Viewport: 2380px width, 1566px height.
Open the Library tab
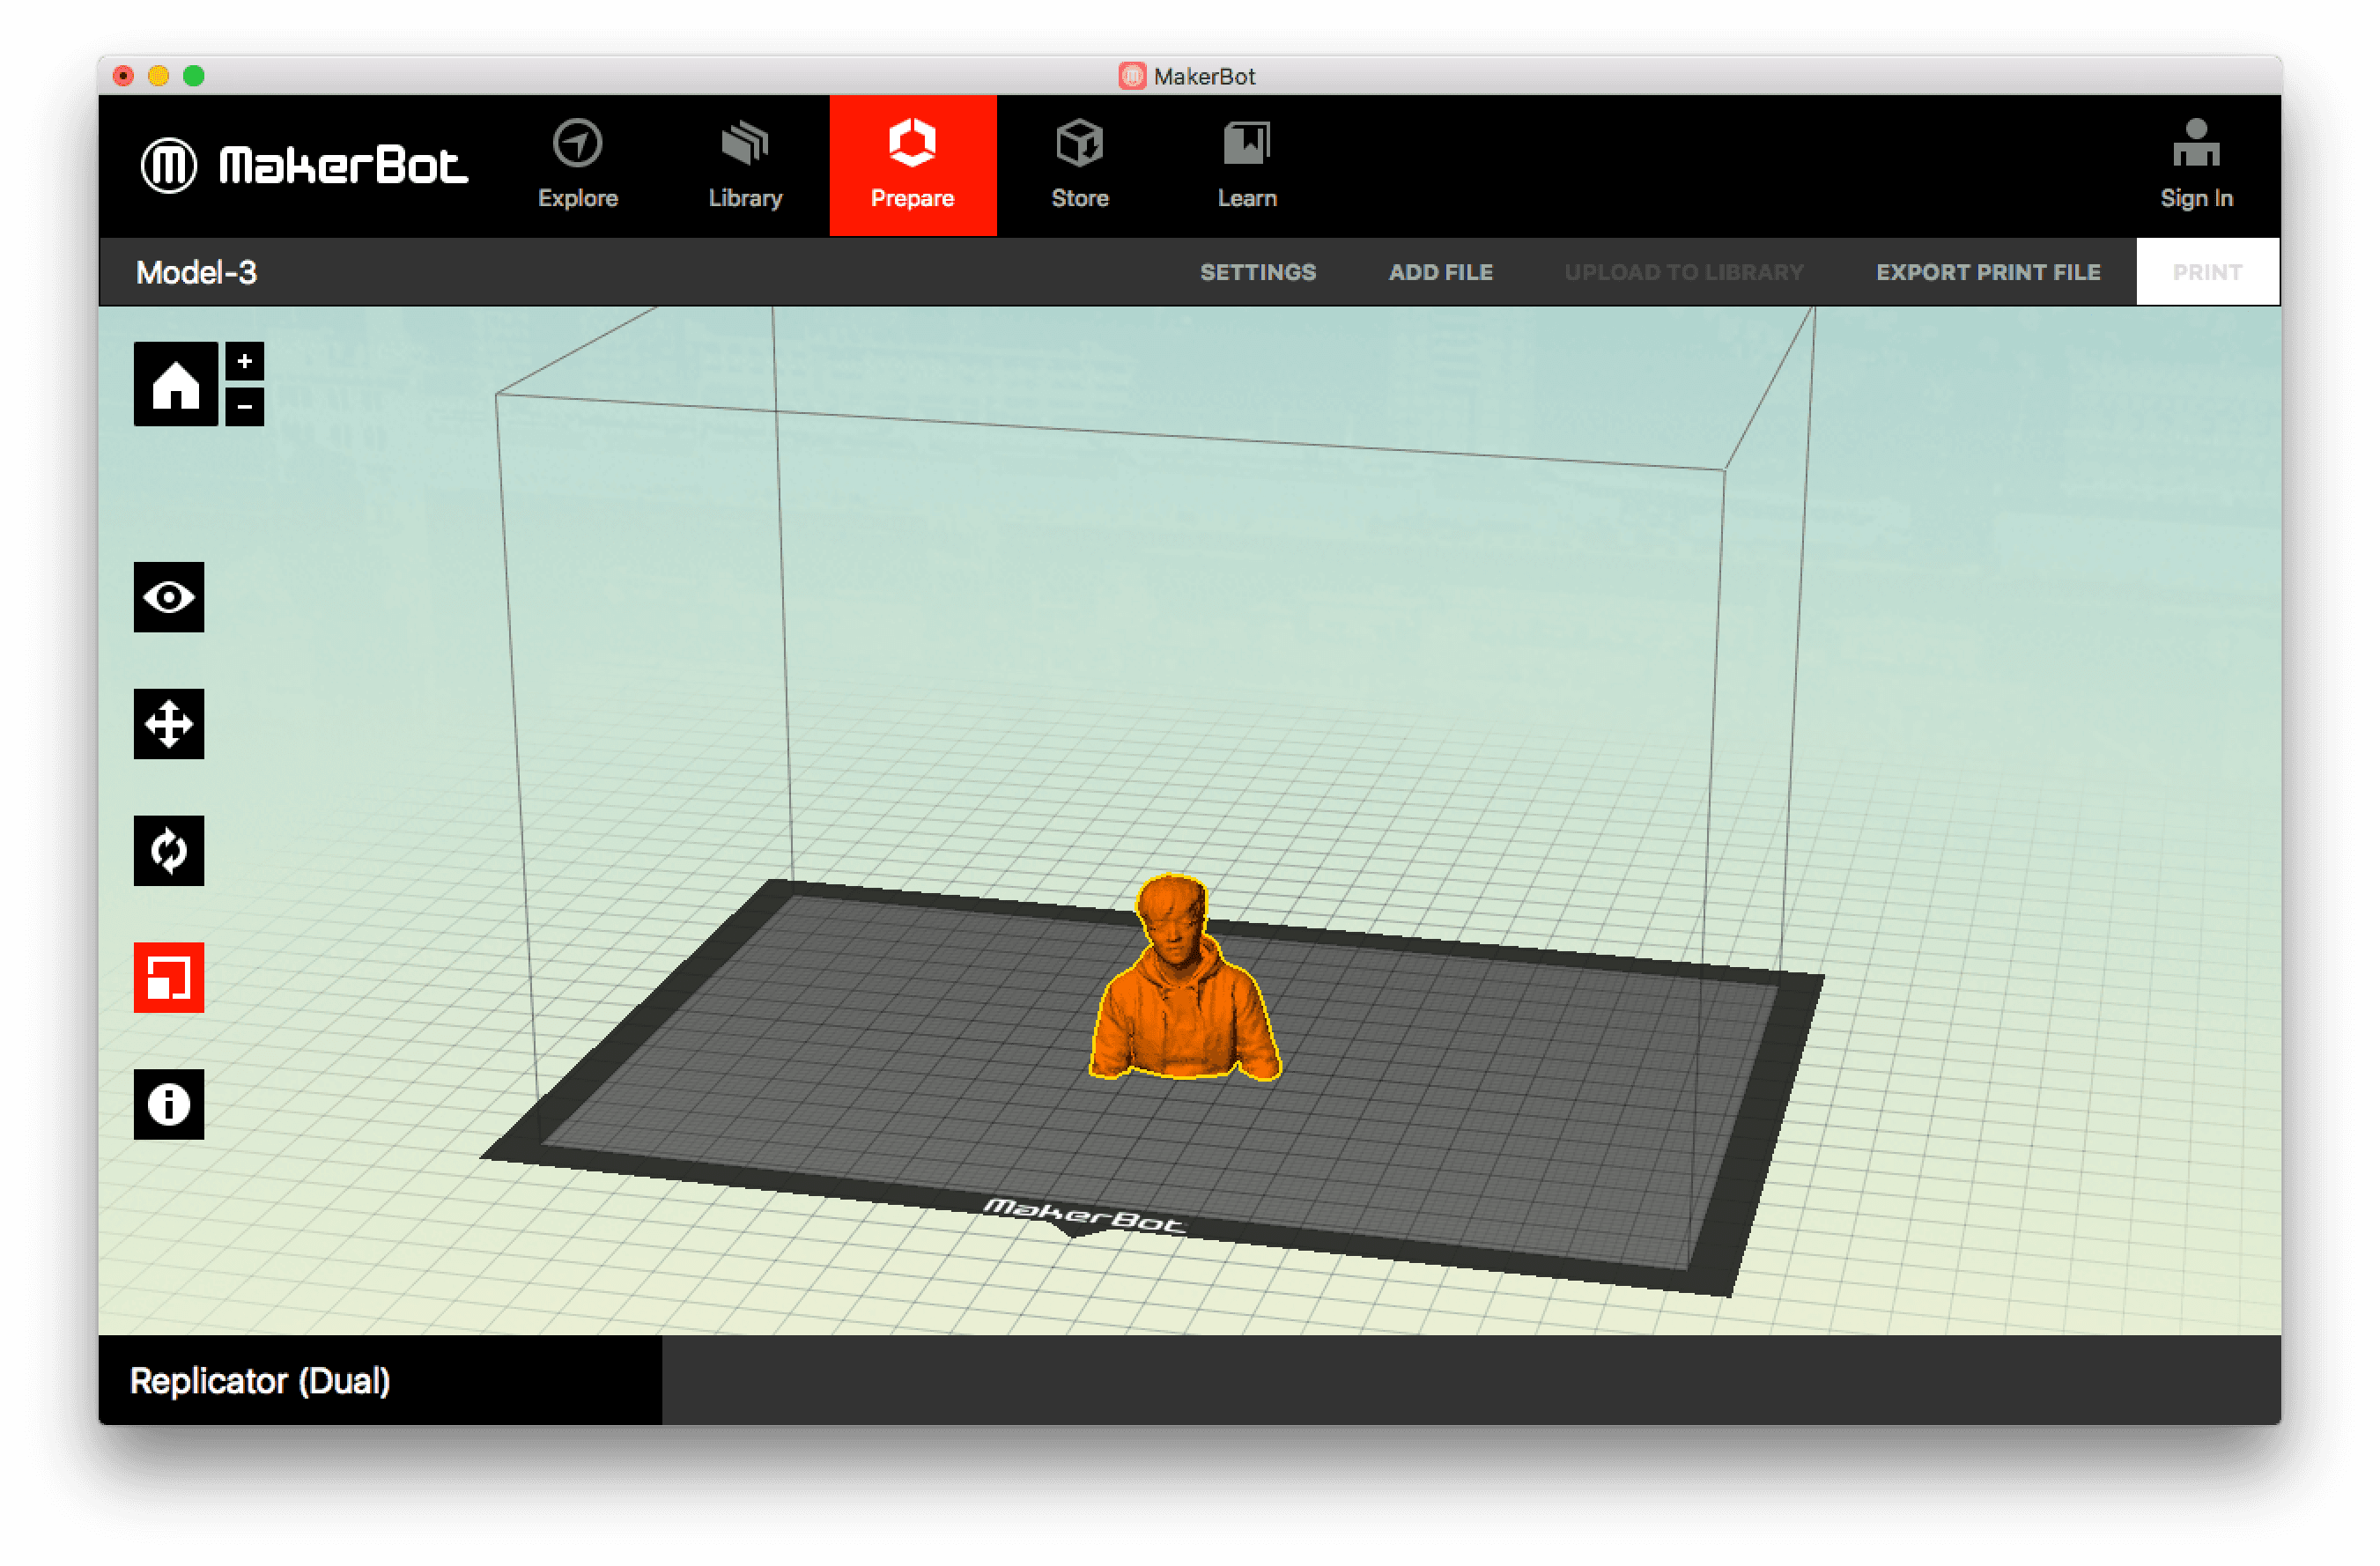point(745,166)
